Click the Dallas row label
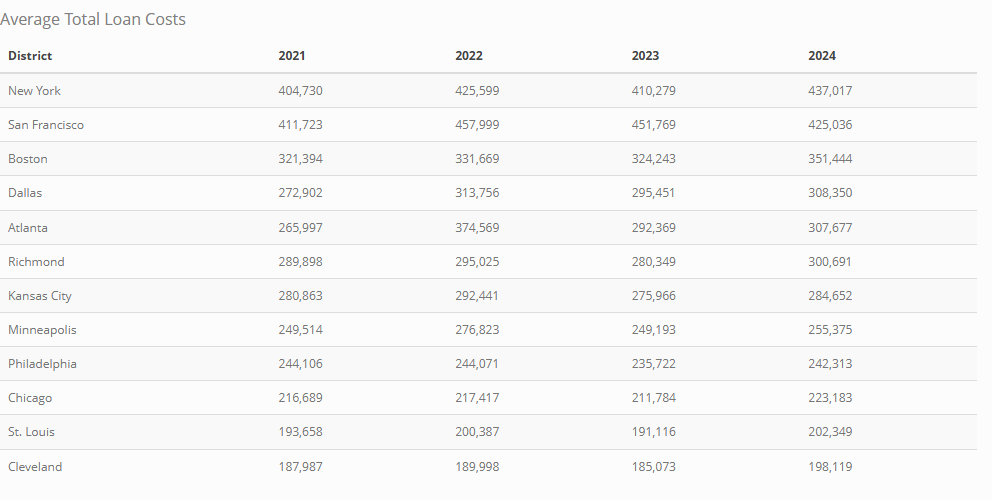The image size is (992, 500). 25,193
